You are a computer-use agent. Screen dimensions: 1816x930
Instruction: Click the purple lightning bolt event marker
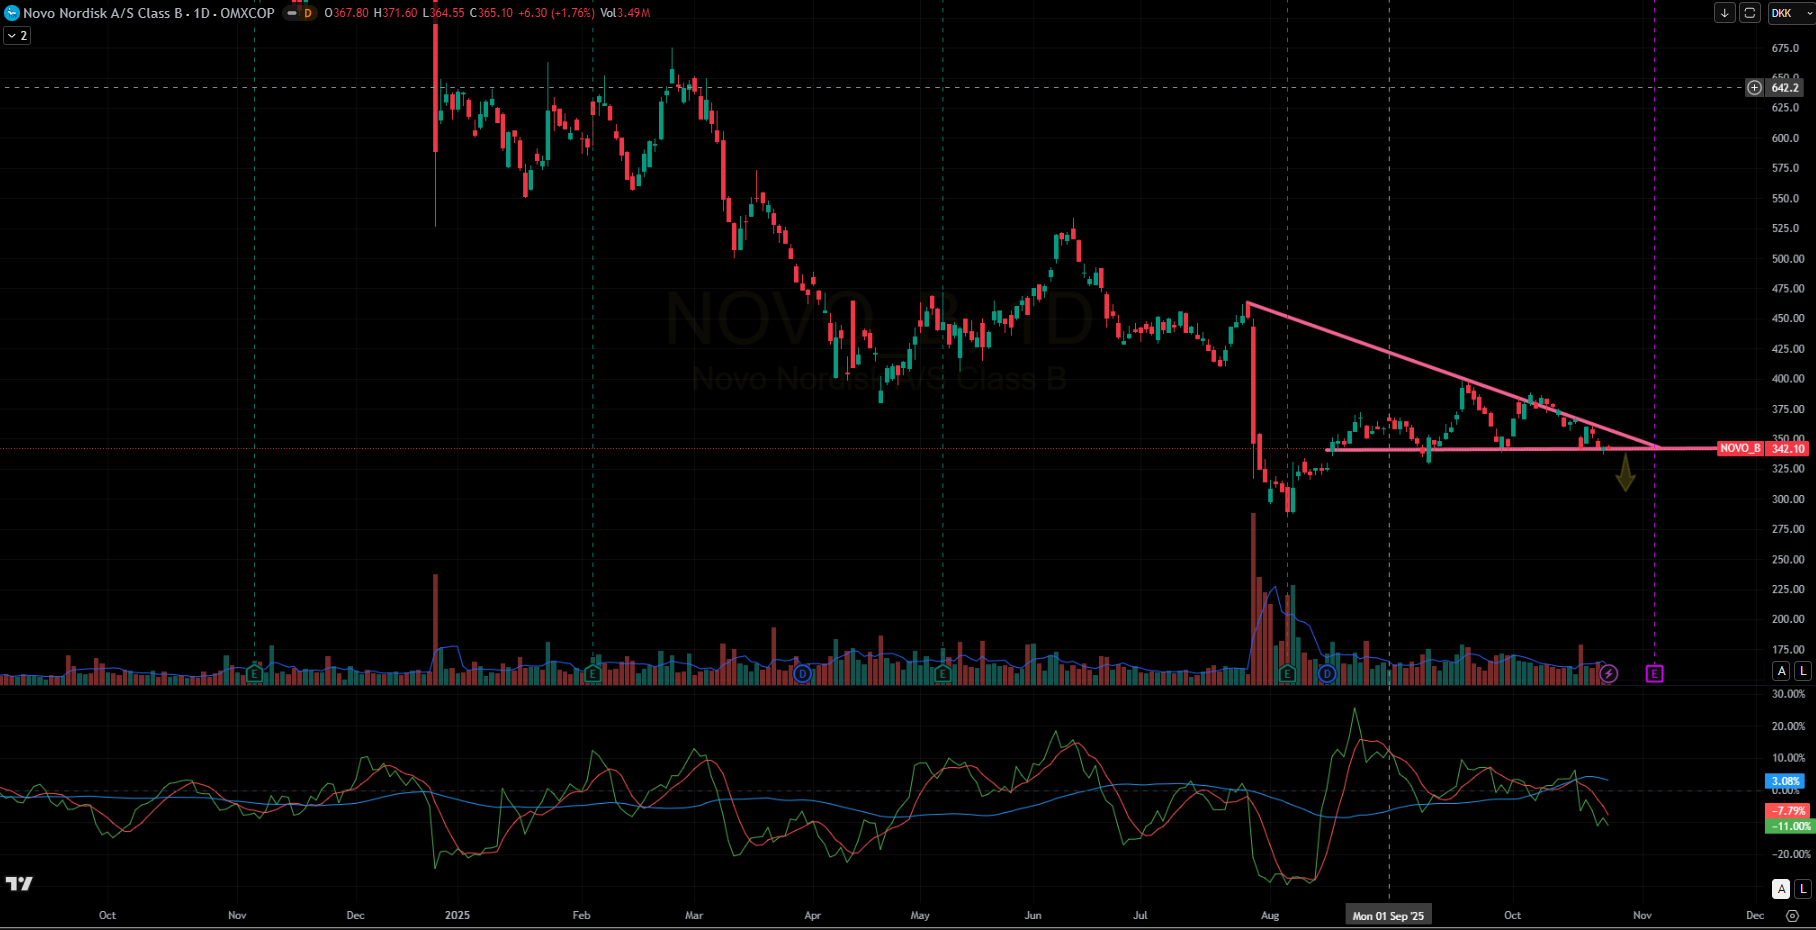(x=1608, y=674)
